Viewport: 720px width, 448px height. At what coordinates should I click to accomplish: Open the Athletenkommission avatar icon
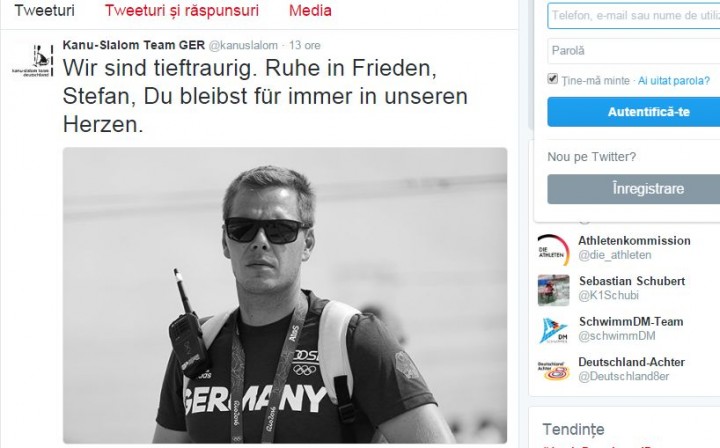coord(553,250)
